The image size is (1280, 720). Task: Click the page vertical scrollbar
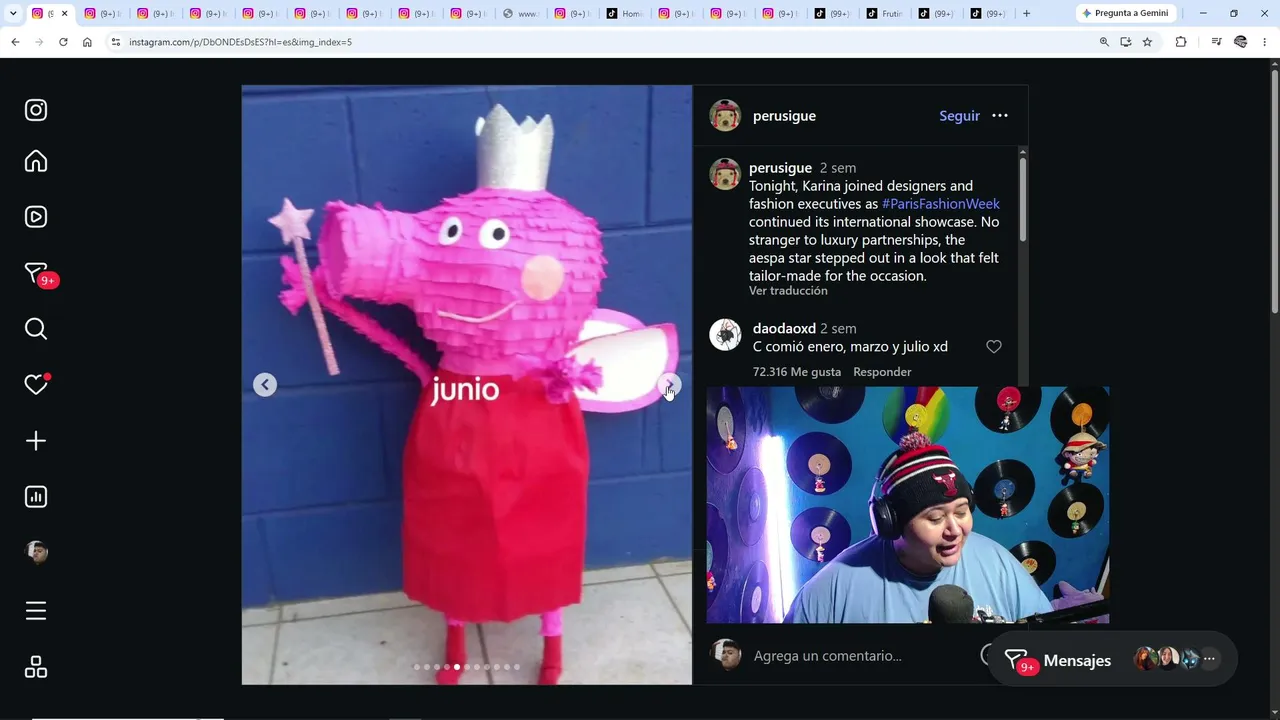pos(1274,190)
